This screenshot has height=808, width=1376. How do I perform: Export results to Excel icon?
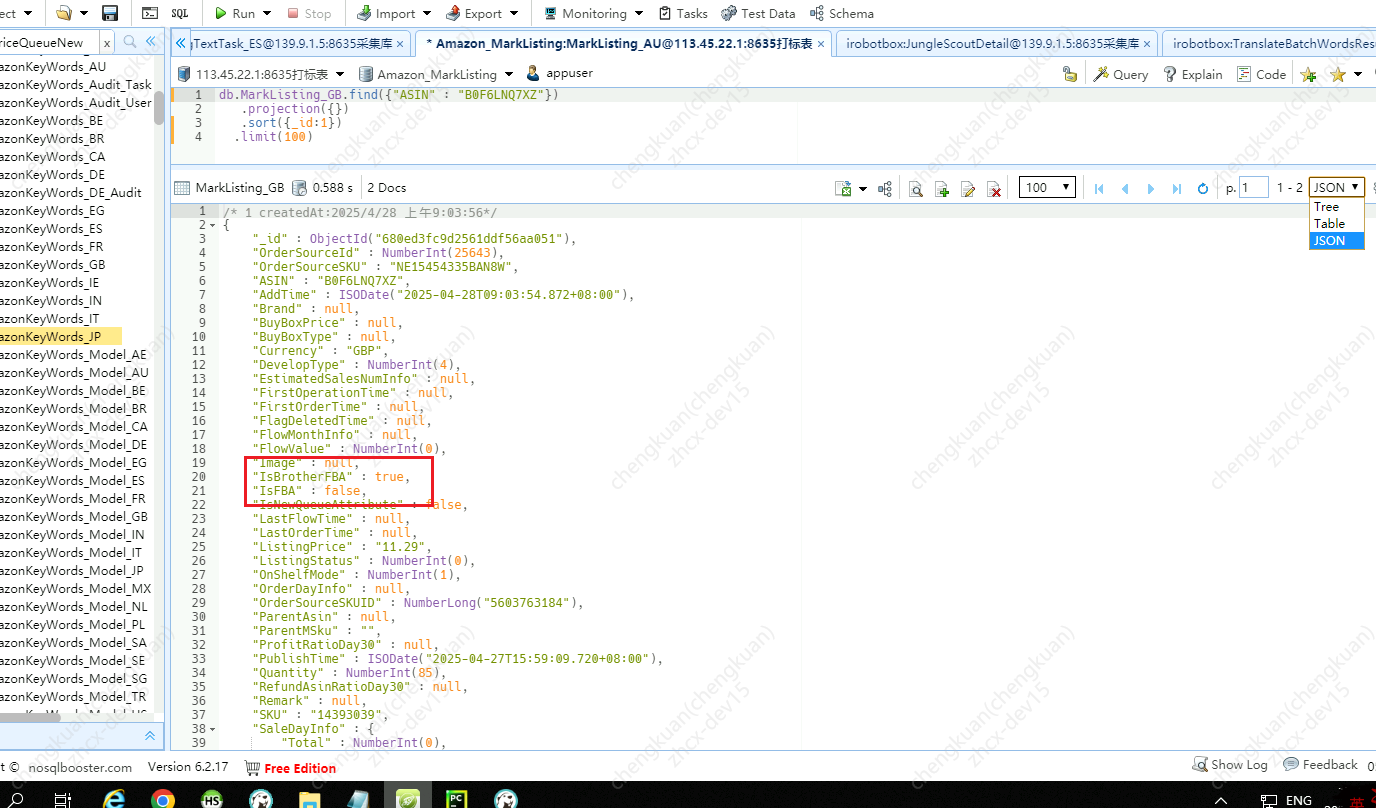tap(843, 188)
